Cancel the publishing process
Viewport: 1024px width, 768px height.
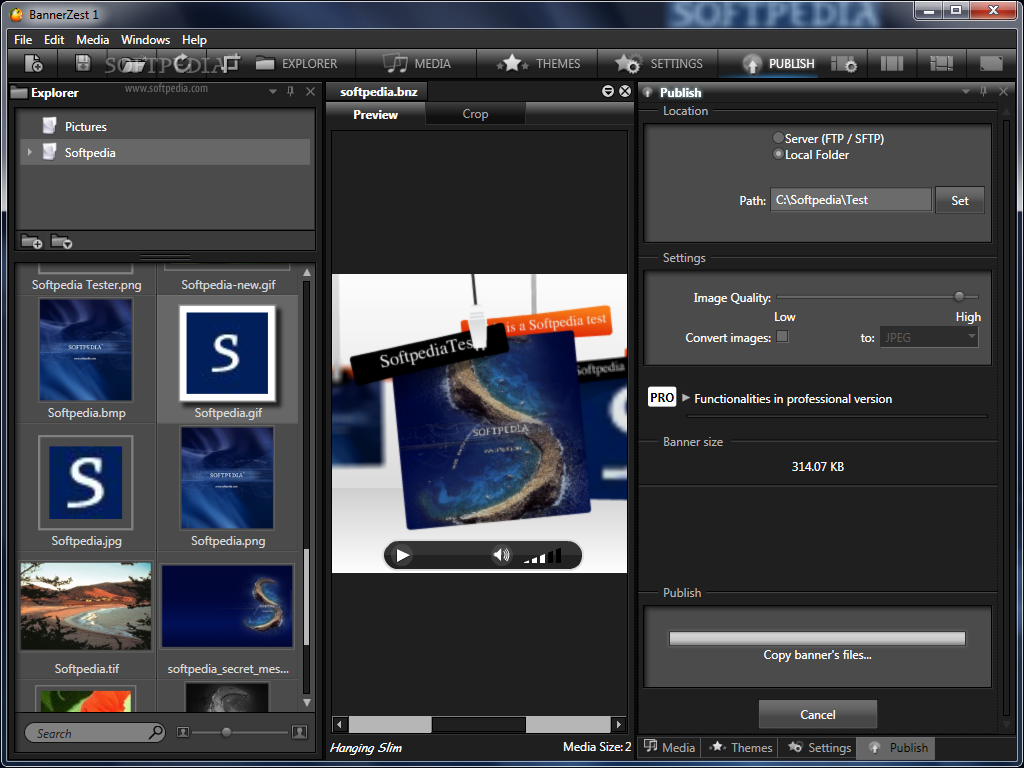(818, 714)
